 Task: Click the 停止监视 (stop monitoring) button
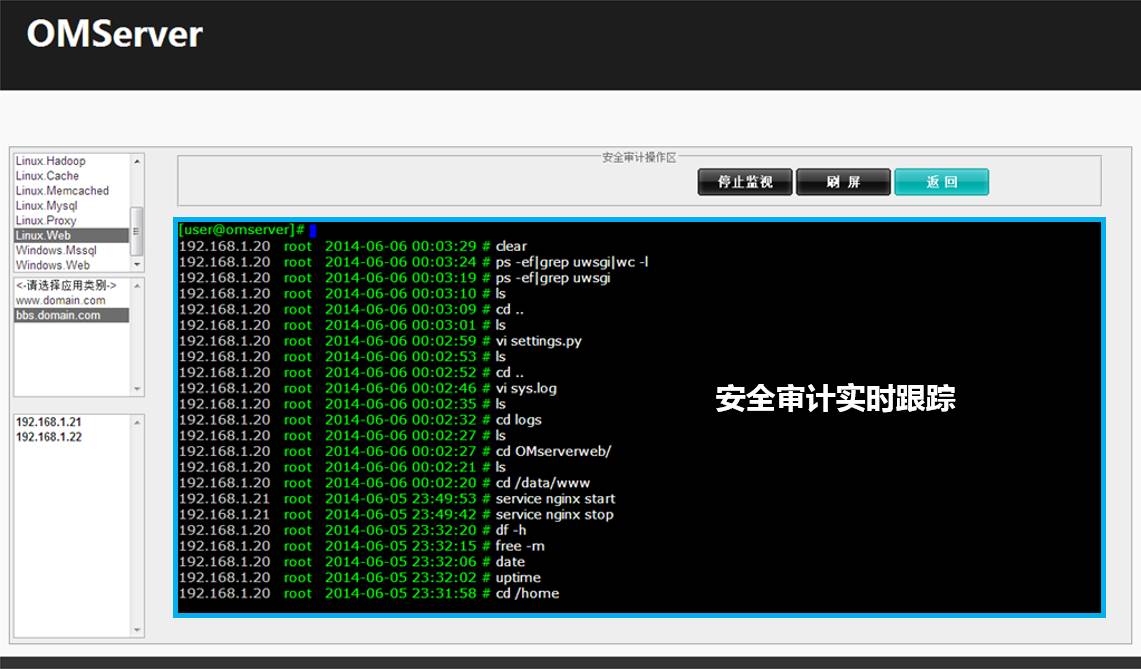(744, 181)
